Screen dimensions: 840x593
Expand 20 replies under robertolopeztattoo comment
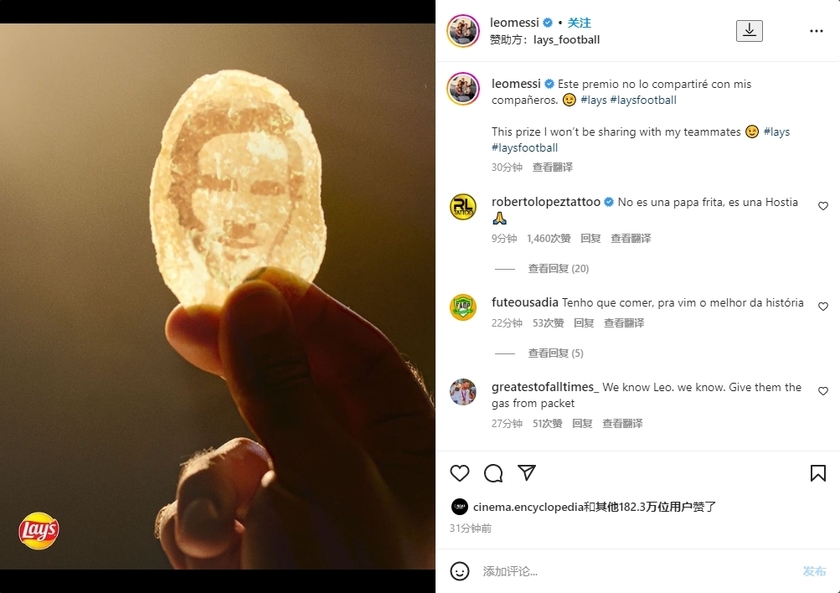558,269
